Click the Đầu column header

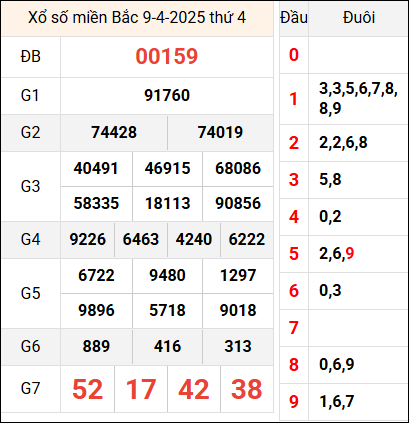click(x=294, y=17)
